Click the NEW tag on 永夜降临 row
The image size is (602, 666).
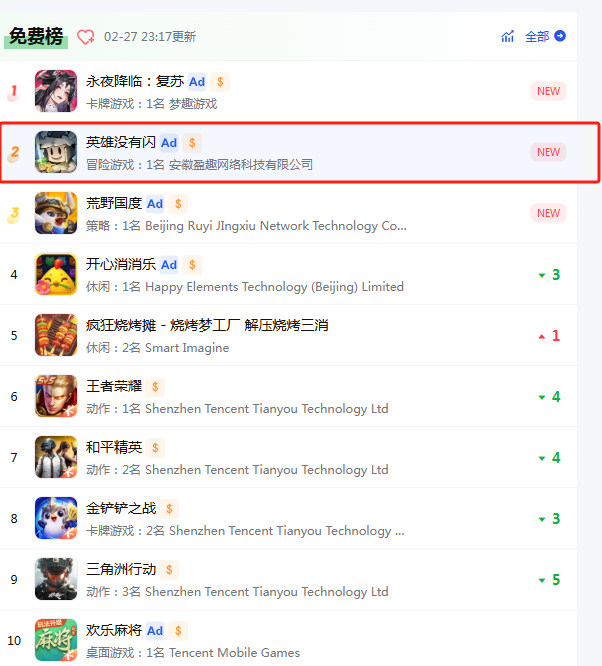(548, 91)
